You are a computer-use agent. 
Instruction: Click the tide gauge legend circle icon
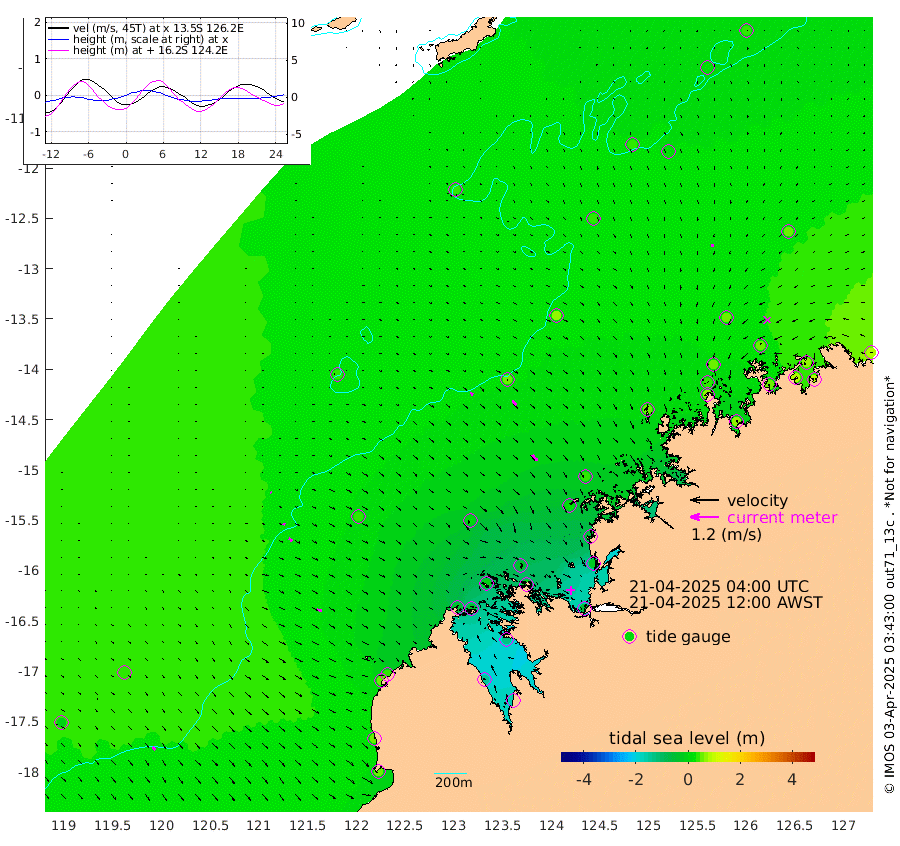pyautogui.click(x=630, y=637)
